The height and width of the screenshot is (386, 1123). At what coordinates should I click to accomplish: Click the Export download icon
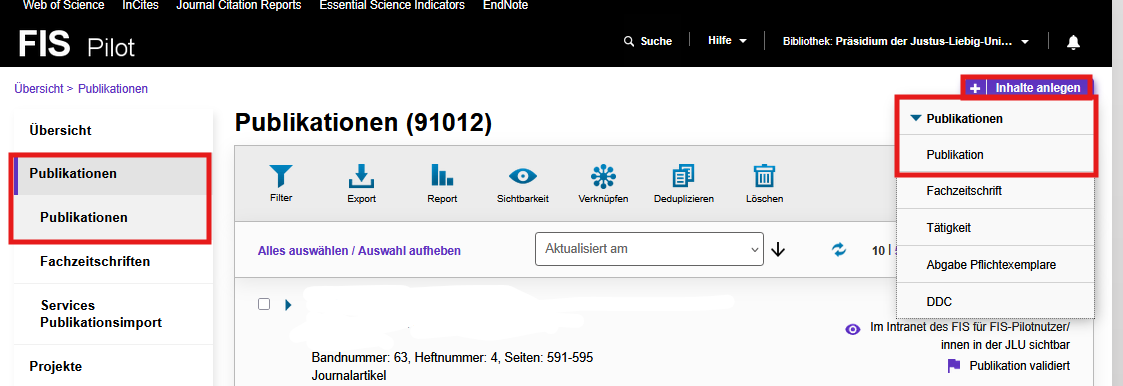362,176
